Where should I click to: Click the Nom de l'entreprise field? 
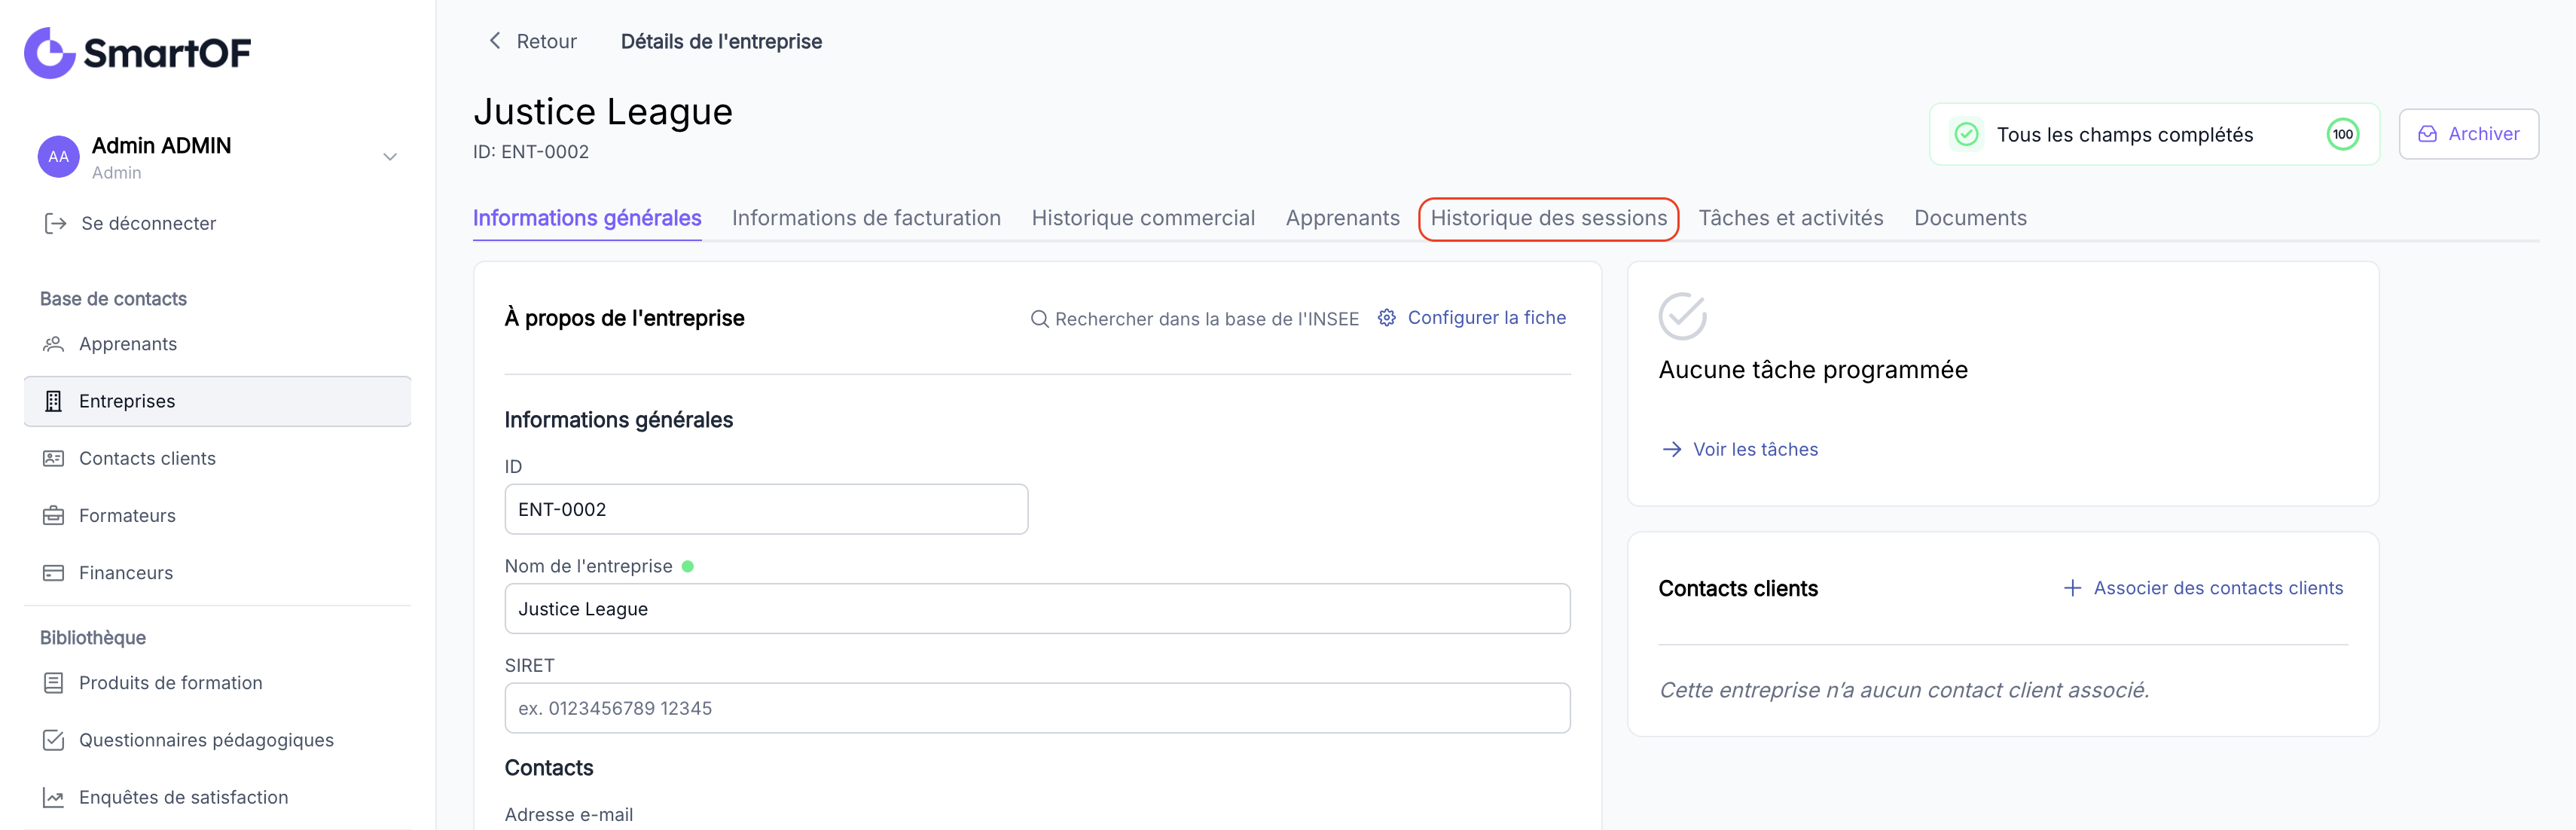[1037, 609]
